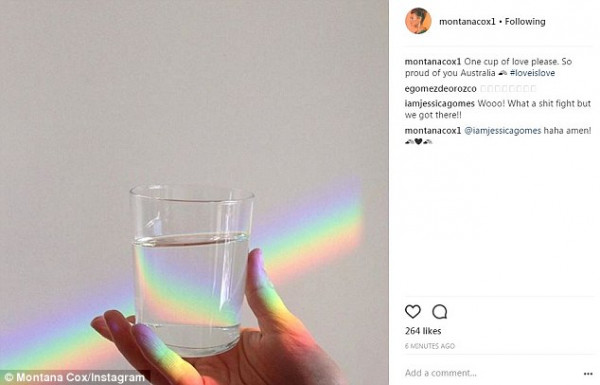The width and height of the screenshot is (600, 385).
Task: Open the @iamjessicagomes mention link
Action: tap(502, 131)
